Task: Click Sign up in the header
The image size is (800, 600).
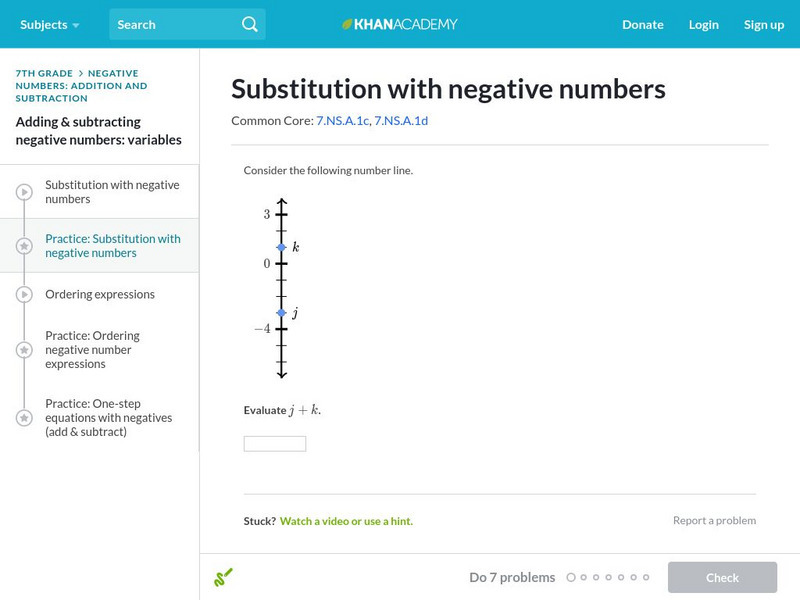Action: tap(764, 24)
